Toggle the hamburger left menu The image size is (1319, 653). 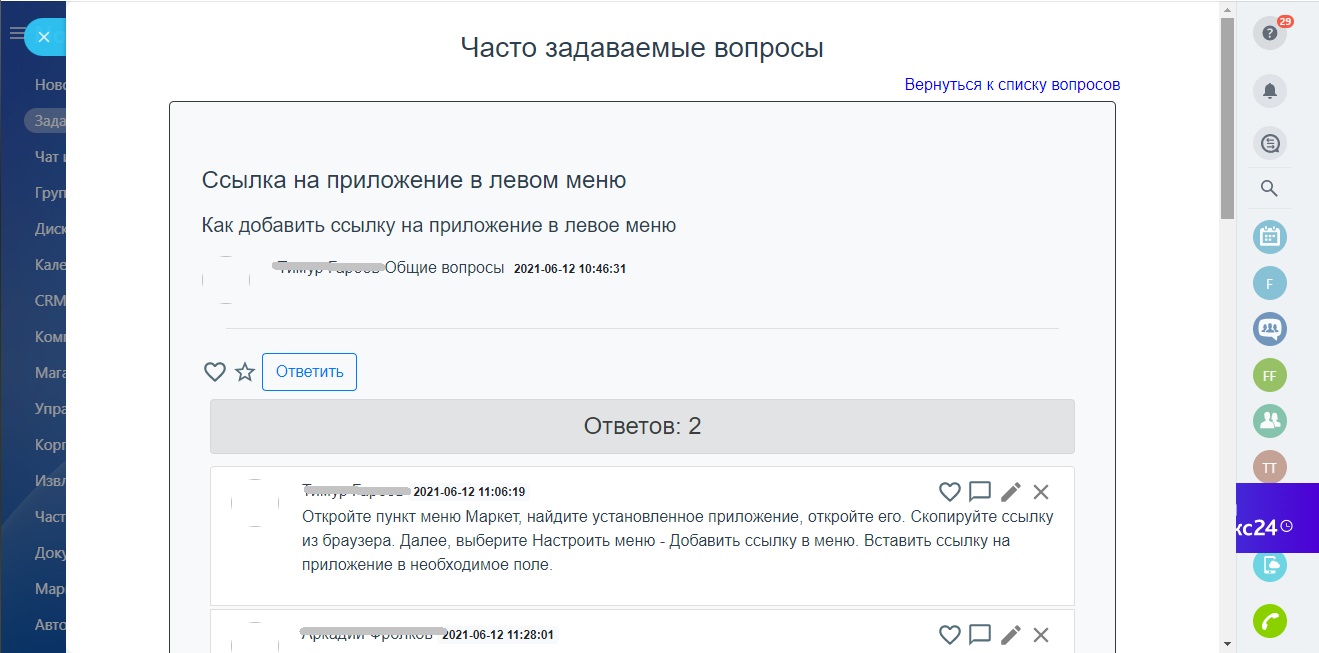tap(16, 34)
